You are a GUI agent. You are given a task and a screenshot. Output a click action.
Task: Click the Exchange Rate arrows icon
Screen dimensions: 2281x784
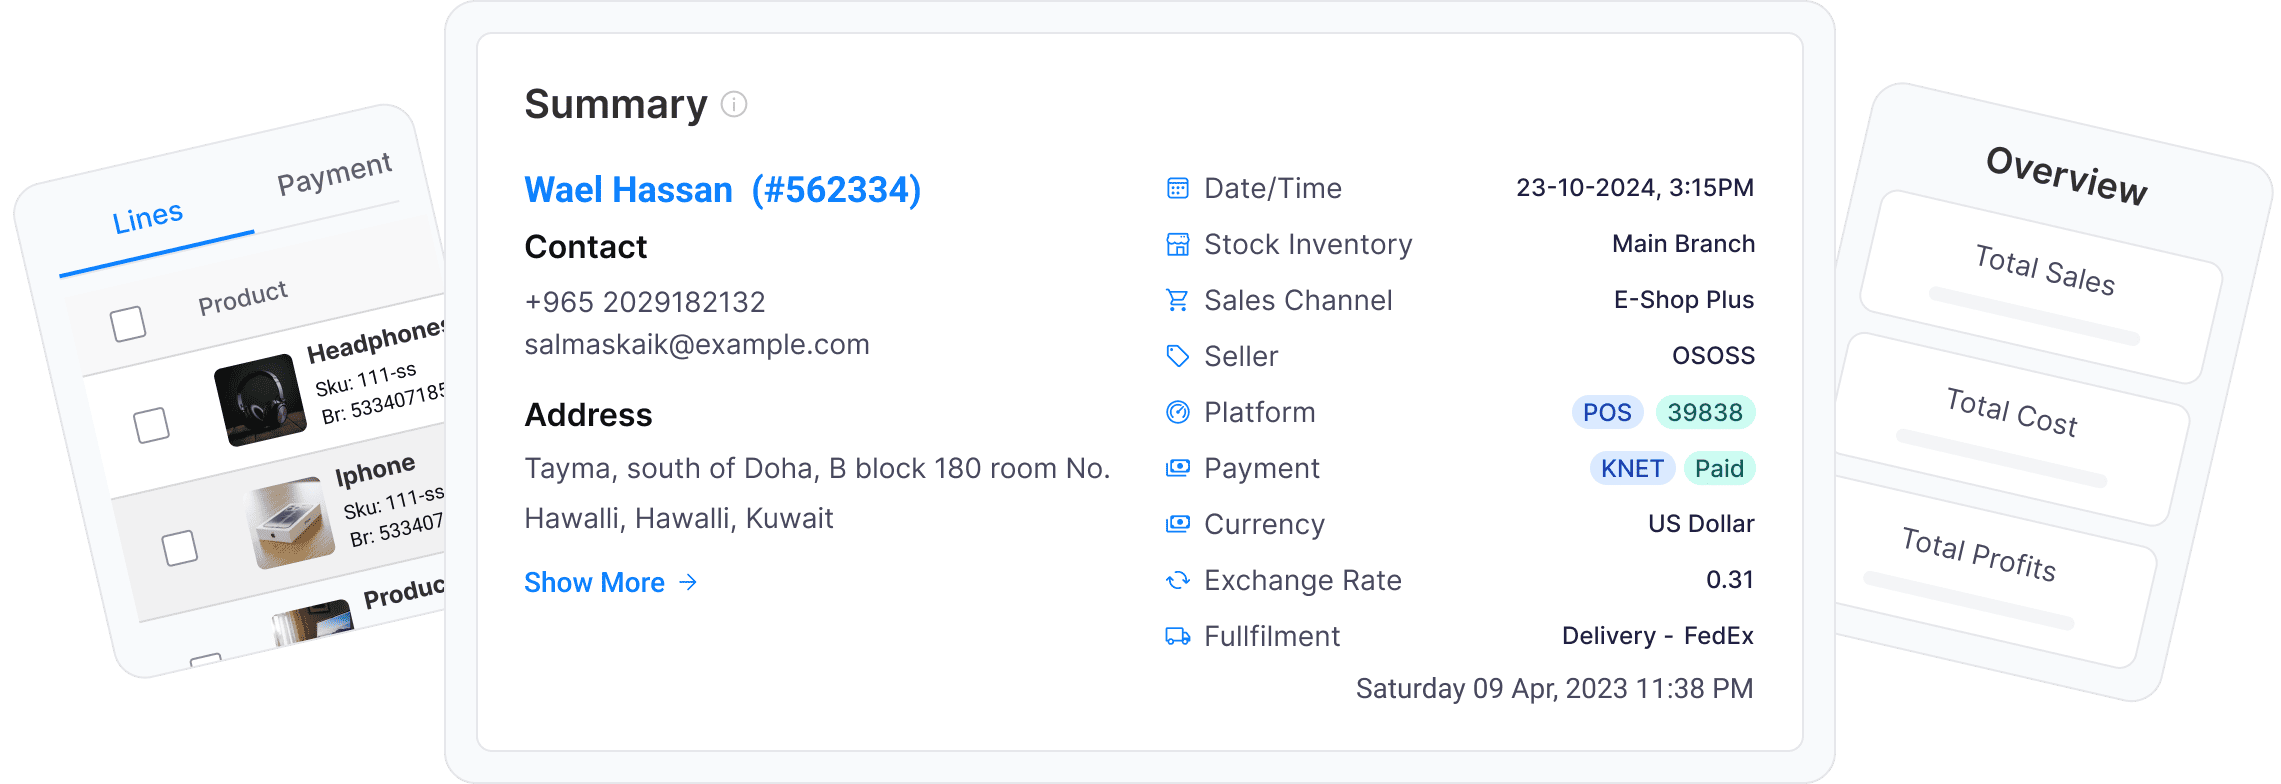(1178, 580)
